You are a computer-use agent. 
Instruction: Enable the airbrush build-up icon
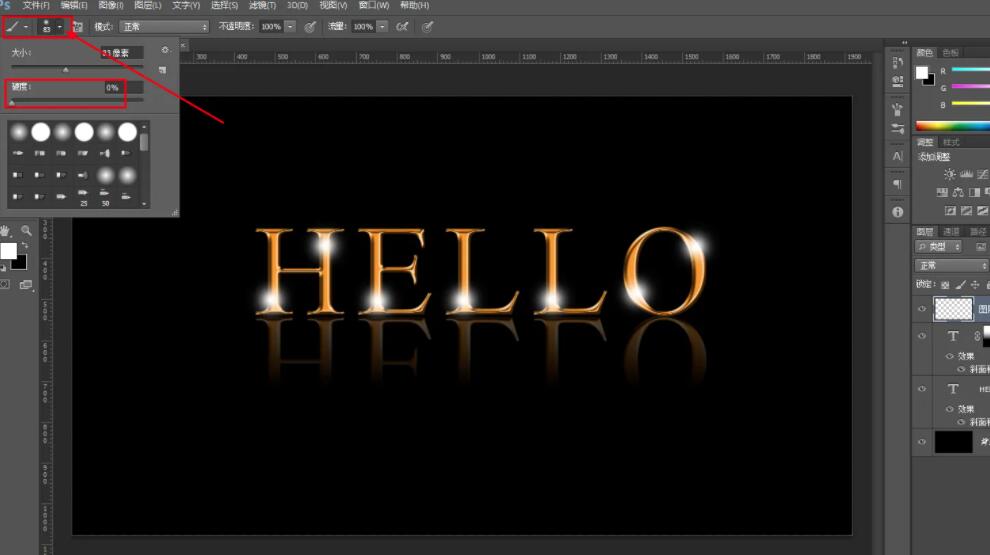click(x=402, y=27)
